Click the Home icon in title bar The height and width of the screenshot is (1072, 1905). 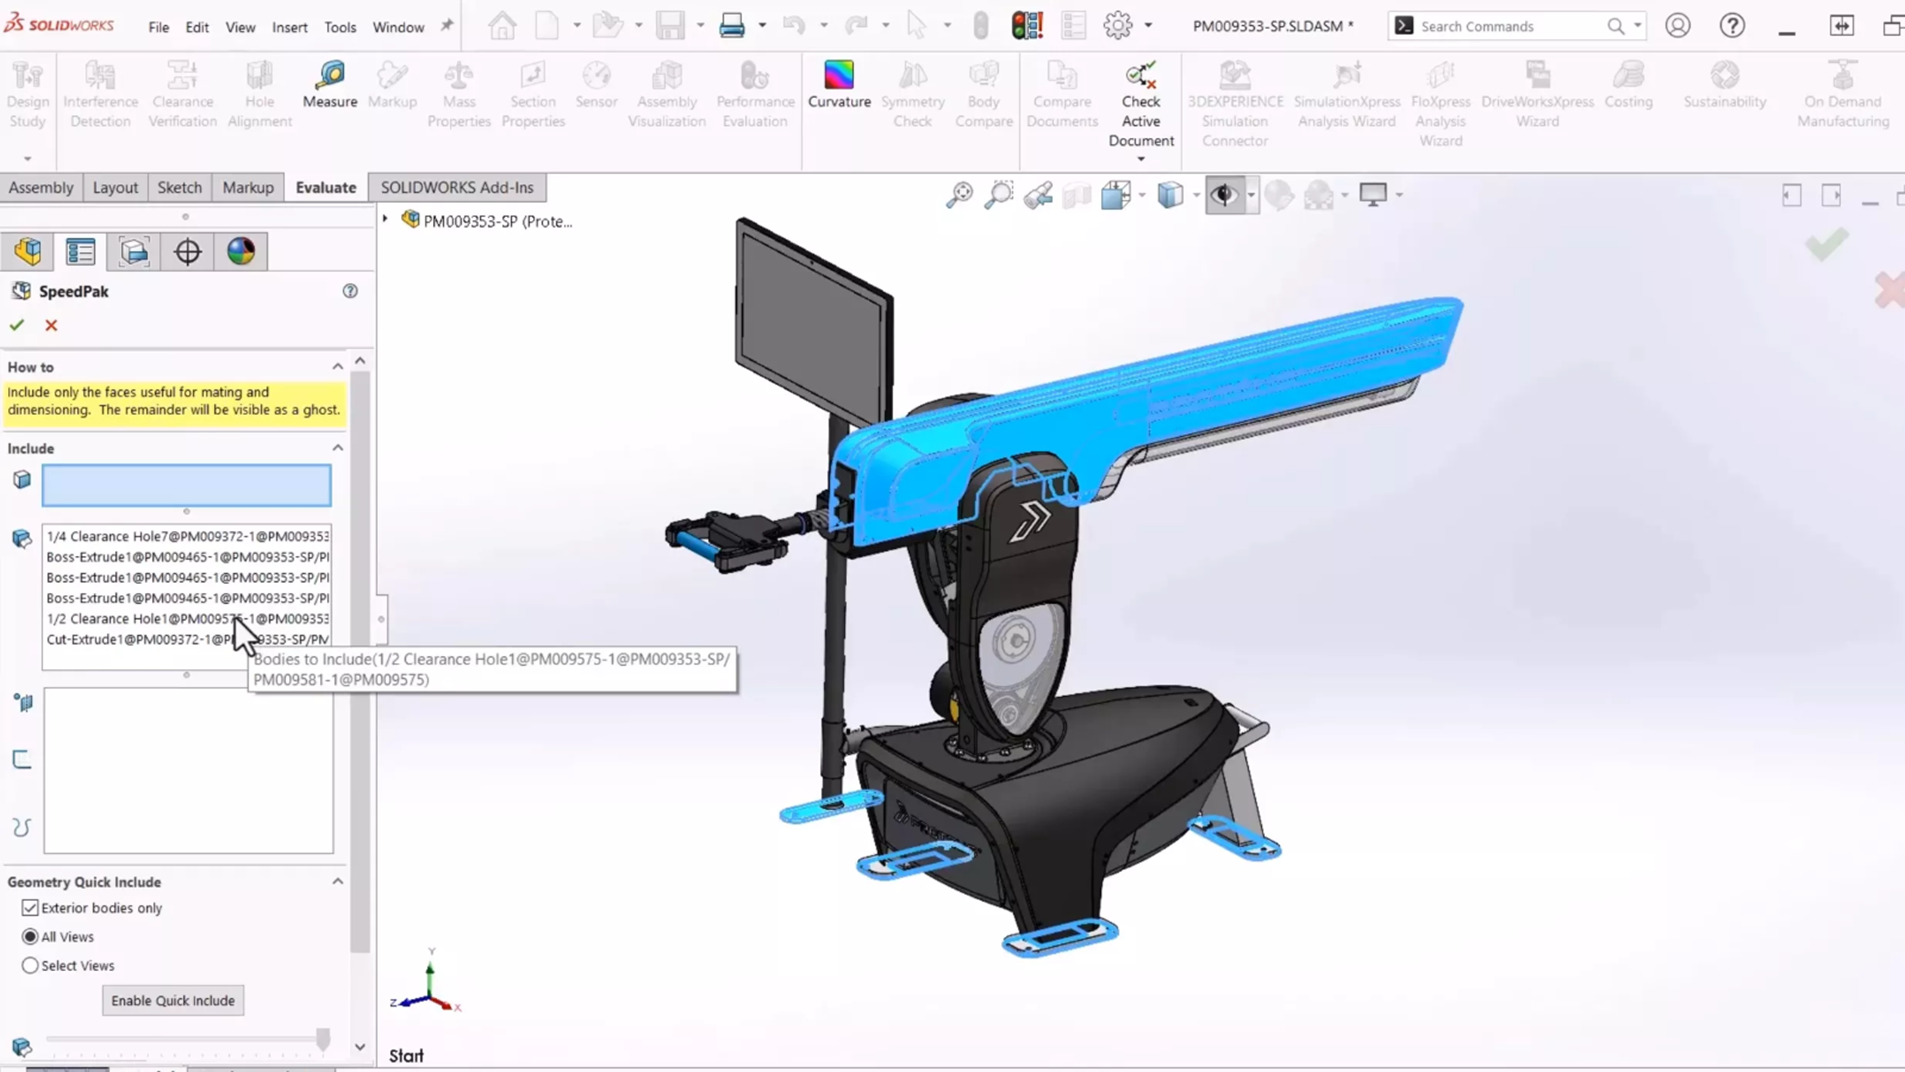502,25
